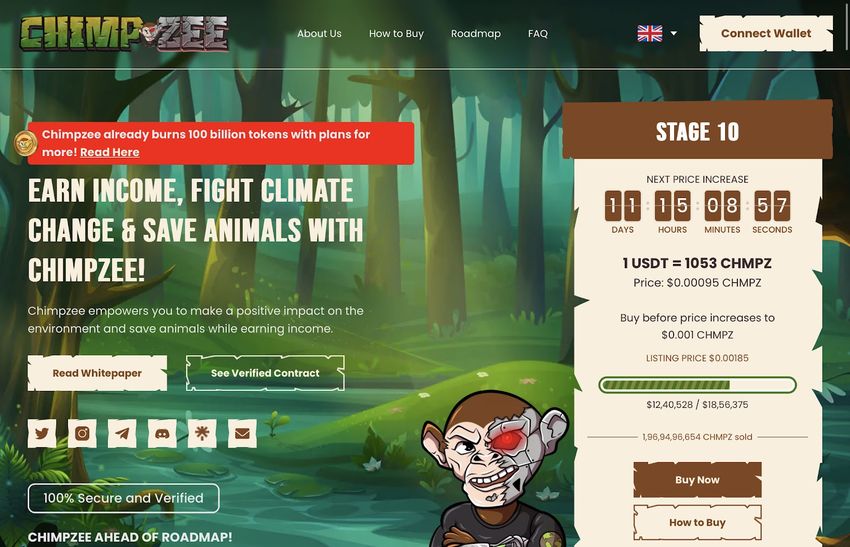The height and width of the screenshot is (547, 850).
Task: Click the Connect Wallet button
Action: tap(766, 33)
